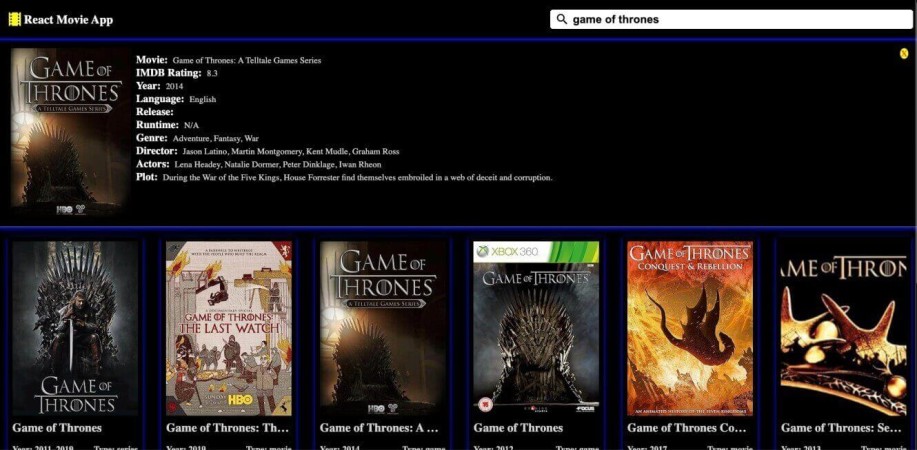This screenshot has height=450, width=917.
Task: Click the large Telltale poster in details panel
Action: [70, 133]
